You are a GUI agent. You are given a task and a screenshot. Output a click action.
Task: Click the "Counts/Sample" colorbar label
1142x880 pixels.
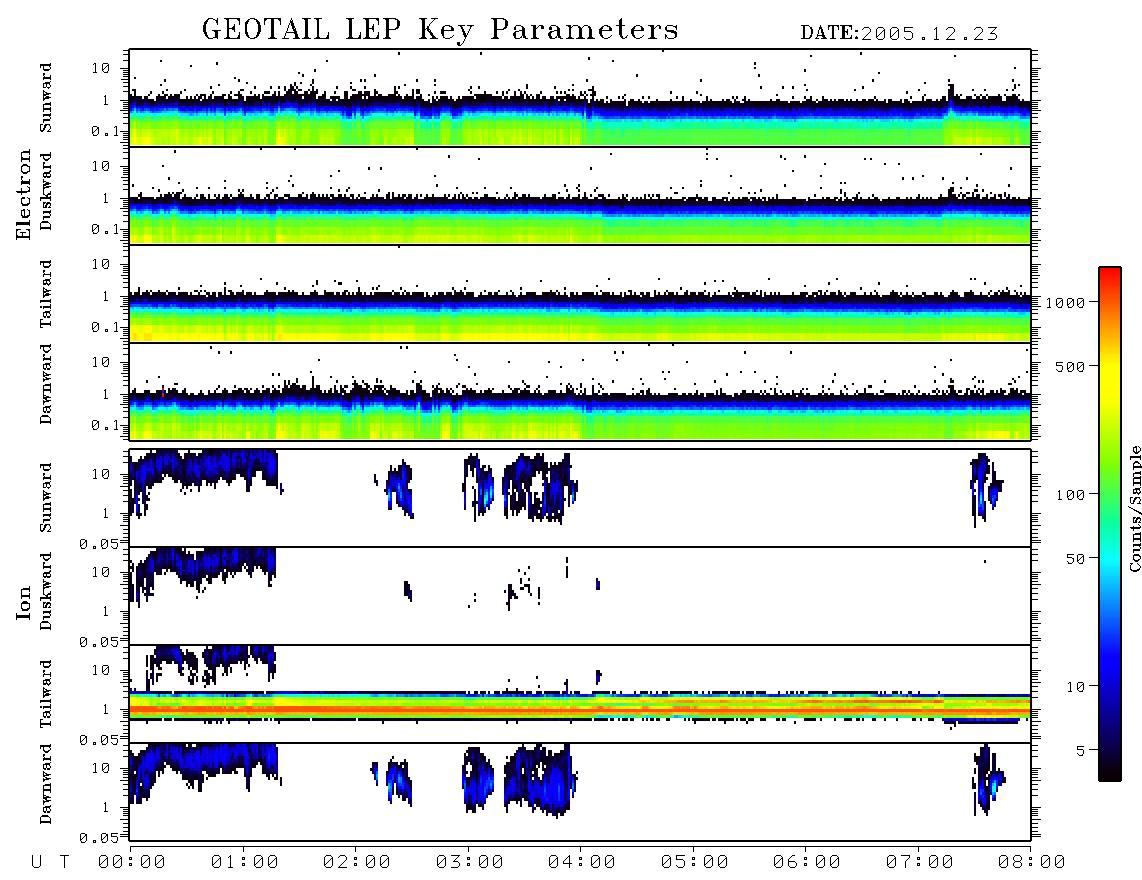(1134, 508)
